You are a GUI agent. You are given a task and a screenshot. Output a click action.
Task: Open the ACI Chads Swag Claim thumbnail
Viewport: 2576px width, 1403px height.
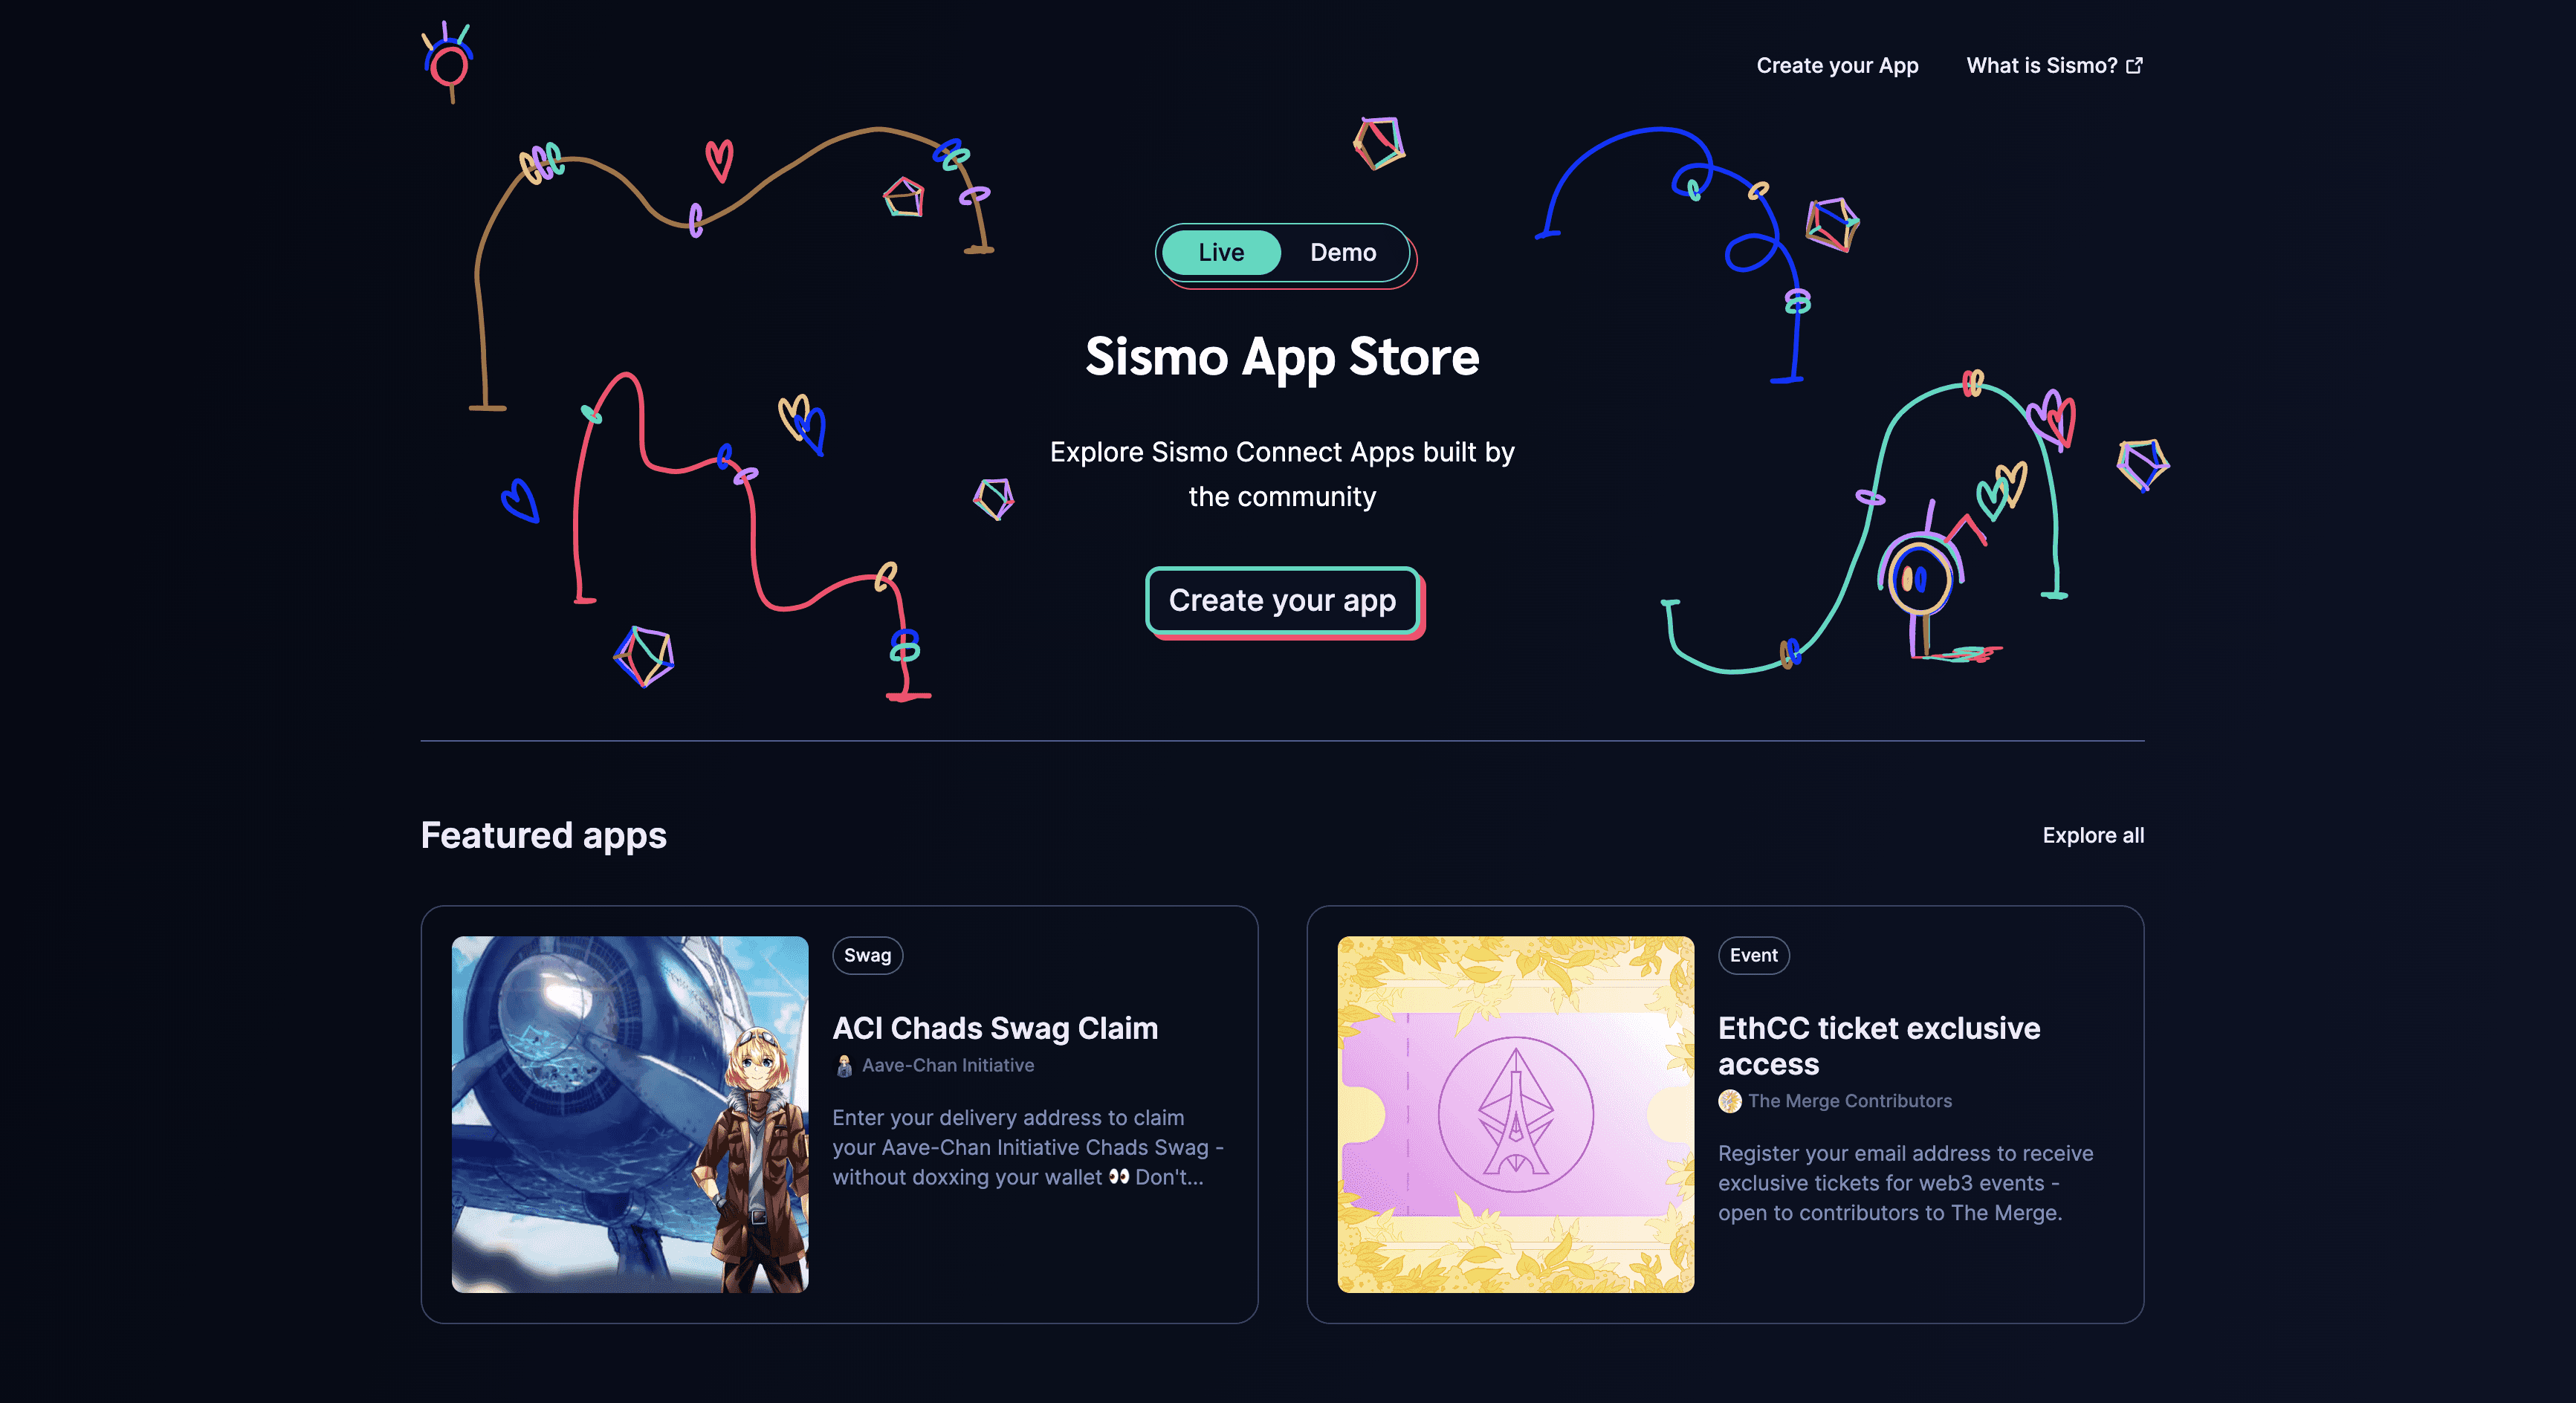coord(630,1114)
